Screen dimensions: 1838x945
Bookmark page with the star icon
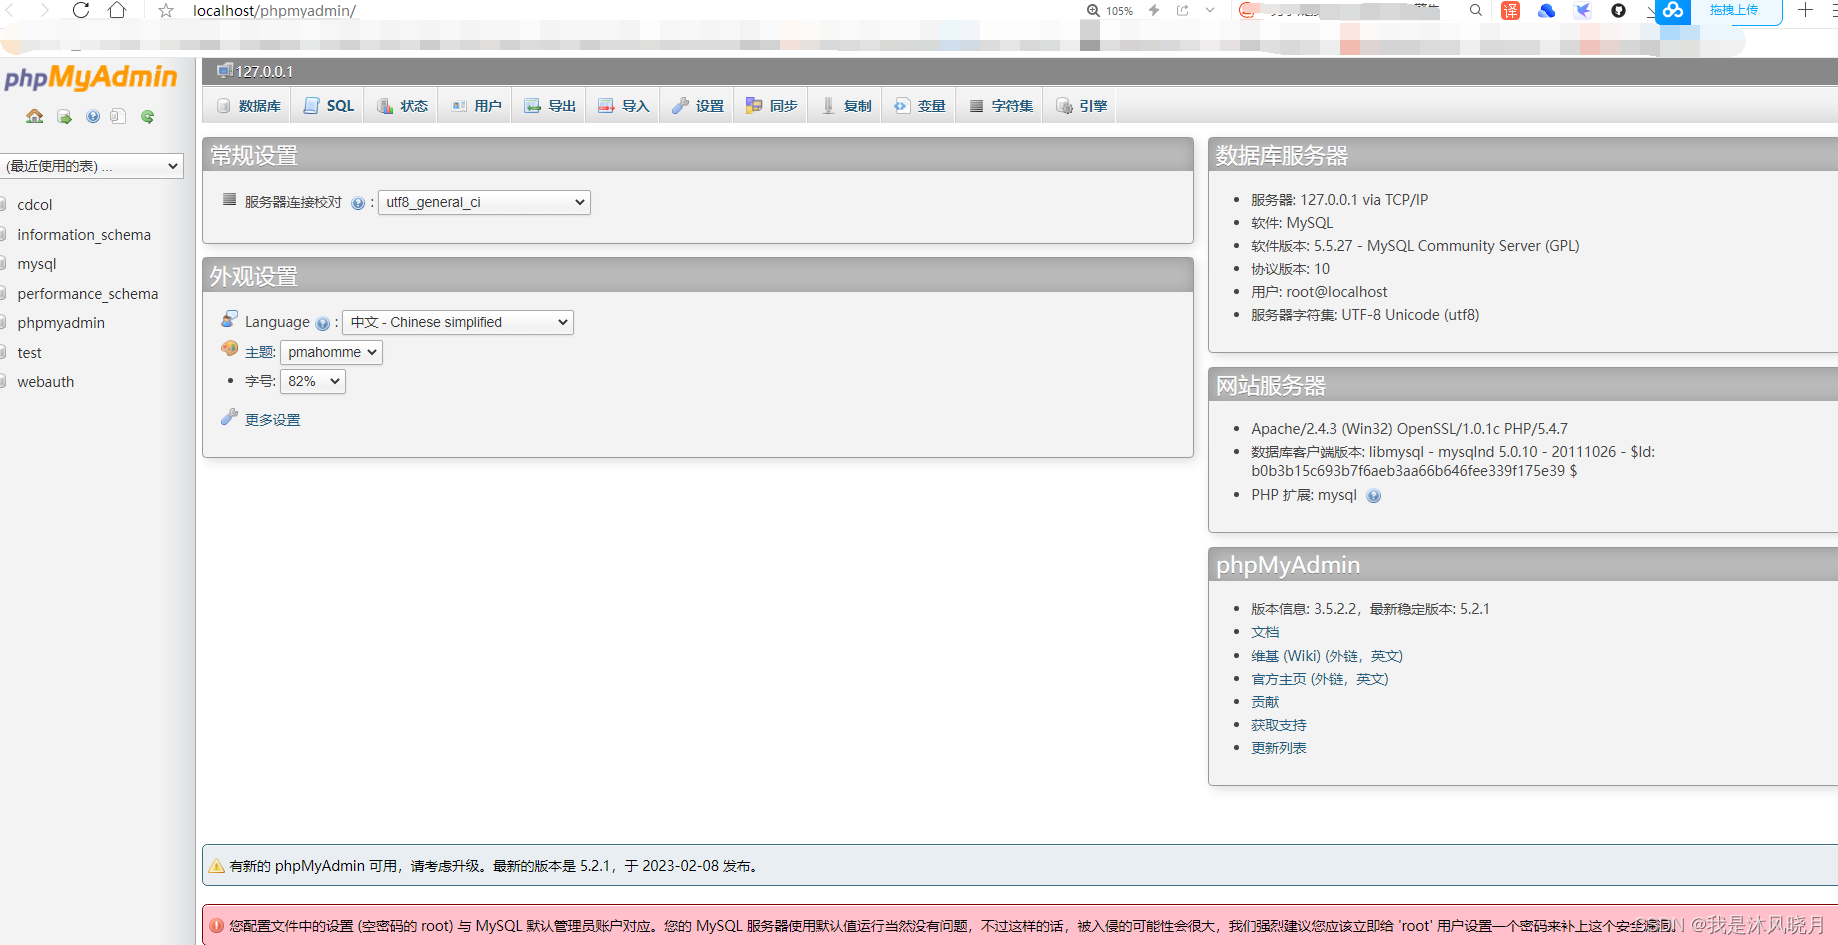166,10
